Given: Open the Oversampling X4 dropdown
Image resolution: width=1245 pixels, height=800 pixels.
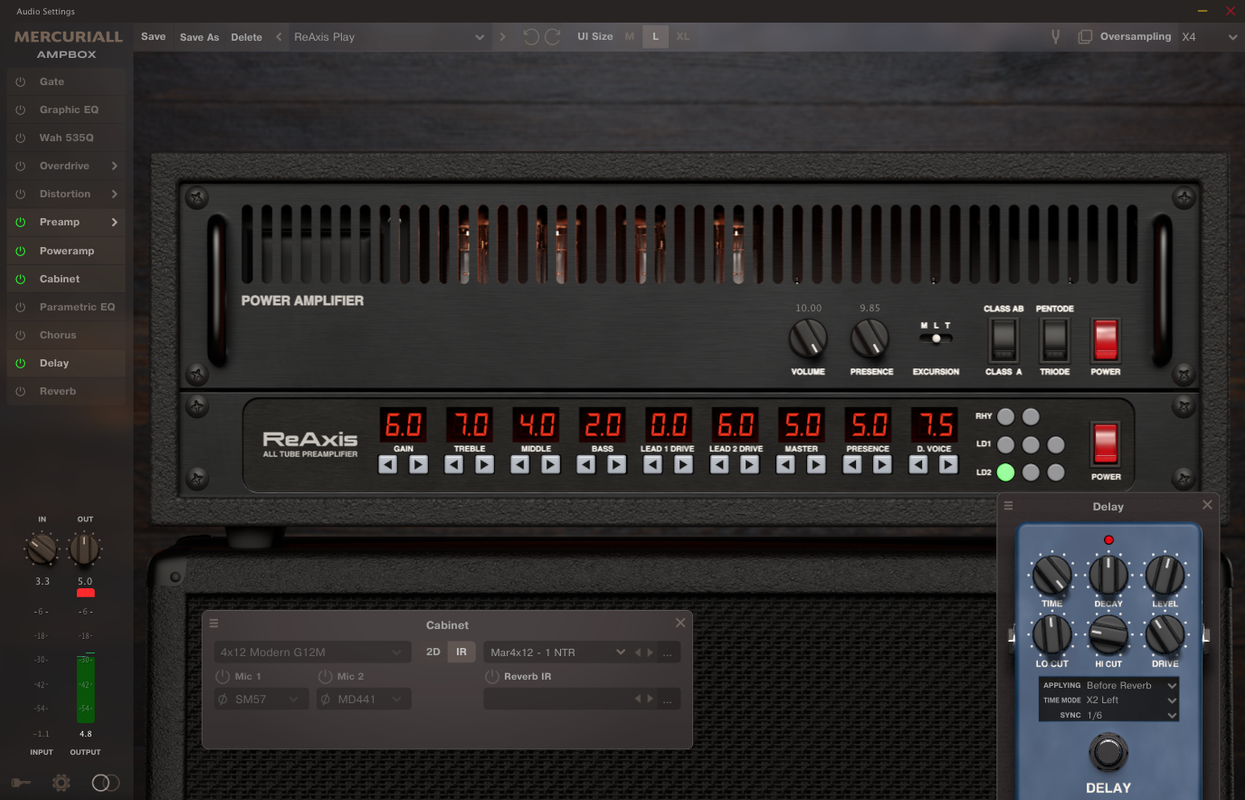Looking at the screenshot, I should [1208, 37].
